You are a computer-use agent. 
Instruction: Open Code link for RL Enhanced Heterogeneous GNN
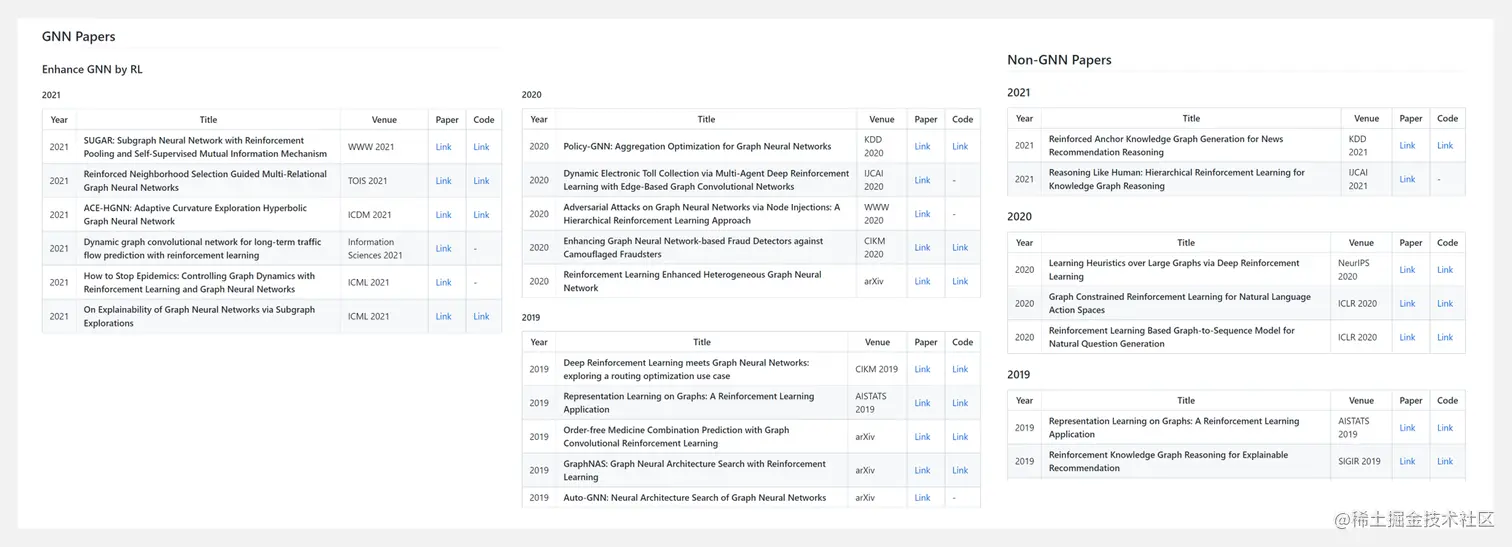960,282
